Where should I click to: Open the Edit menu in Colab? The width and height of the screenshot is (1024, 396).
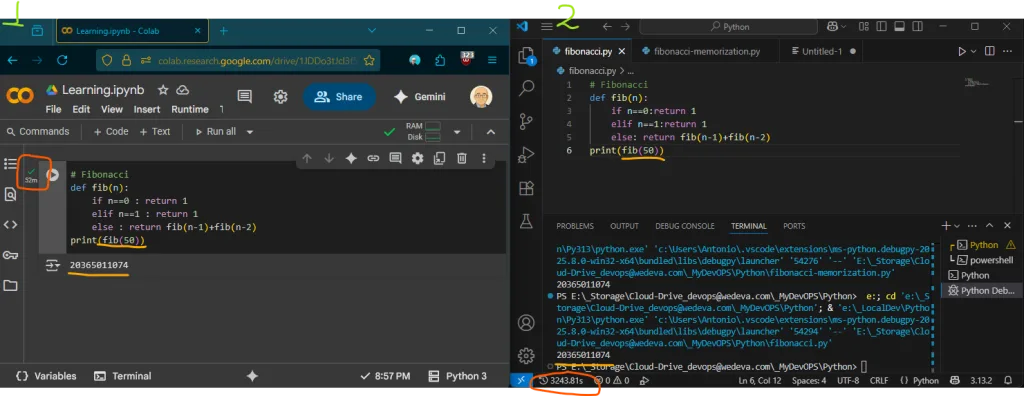(82, 109)
